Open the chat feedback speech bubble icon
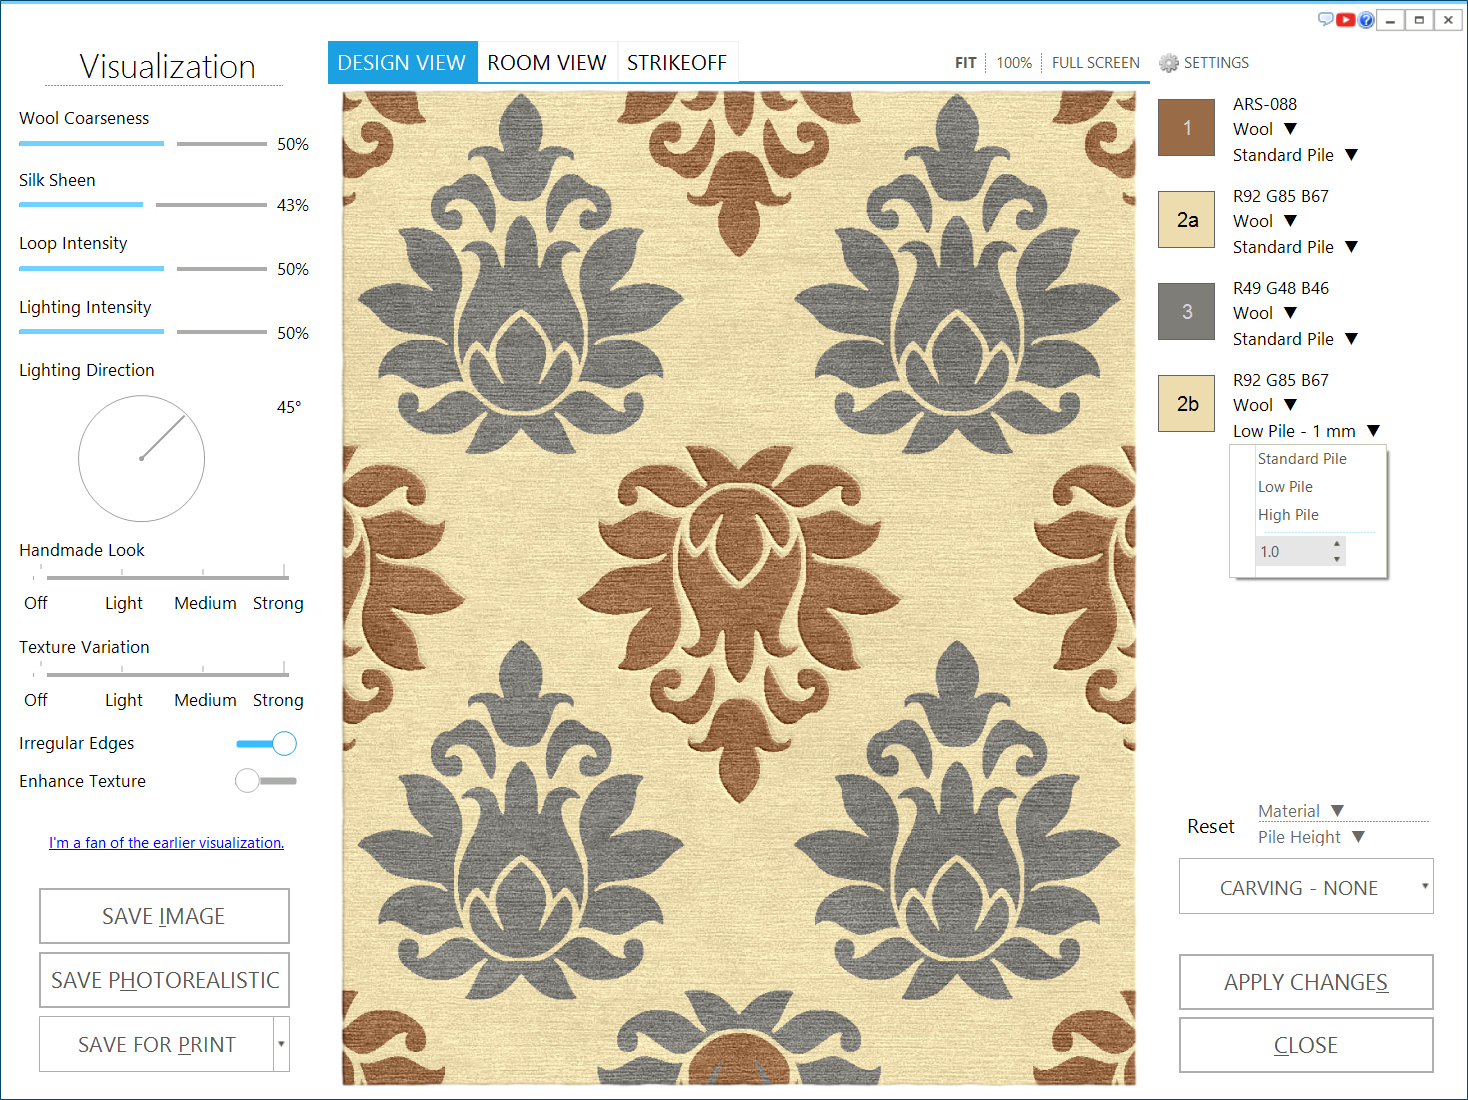Screen dimensions: 1468x1100 click(1326, 19)
